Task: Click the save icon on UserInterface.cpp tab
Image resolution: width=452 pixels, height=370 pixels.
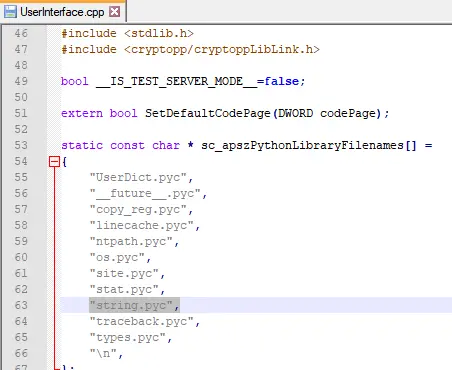Action: point(10,12)
